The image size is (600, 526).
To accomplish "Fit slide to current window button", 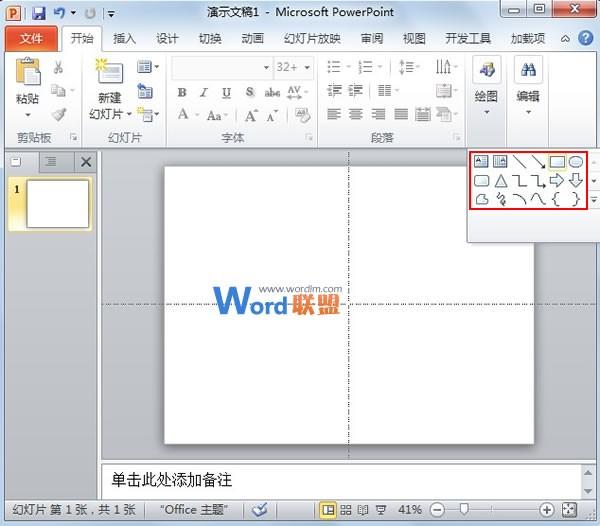I will point(569,510).
